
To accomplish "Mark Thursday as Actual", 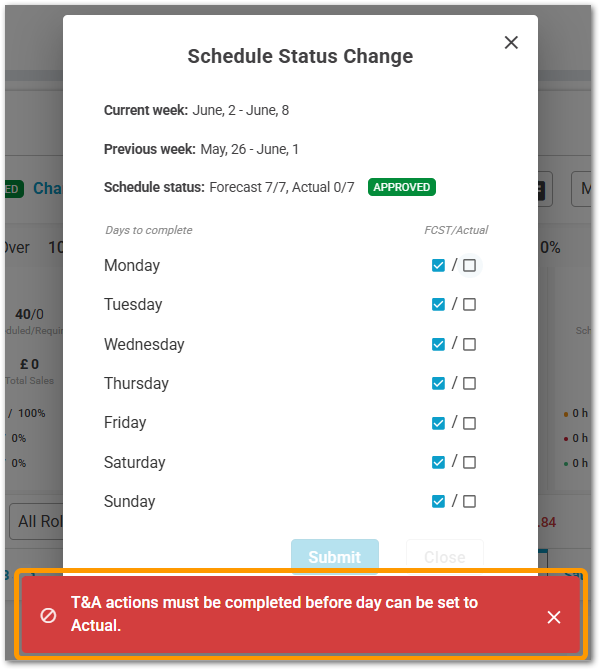I will [x=469, y=384].
